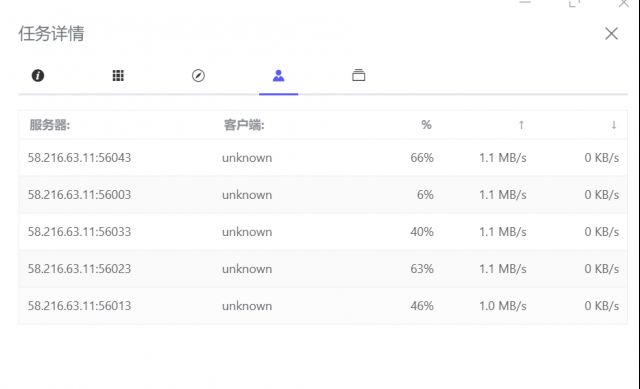Switch to the pieces grid tab
The width and height of the screenshot is (640, 389).
pos(118,76)
